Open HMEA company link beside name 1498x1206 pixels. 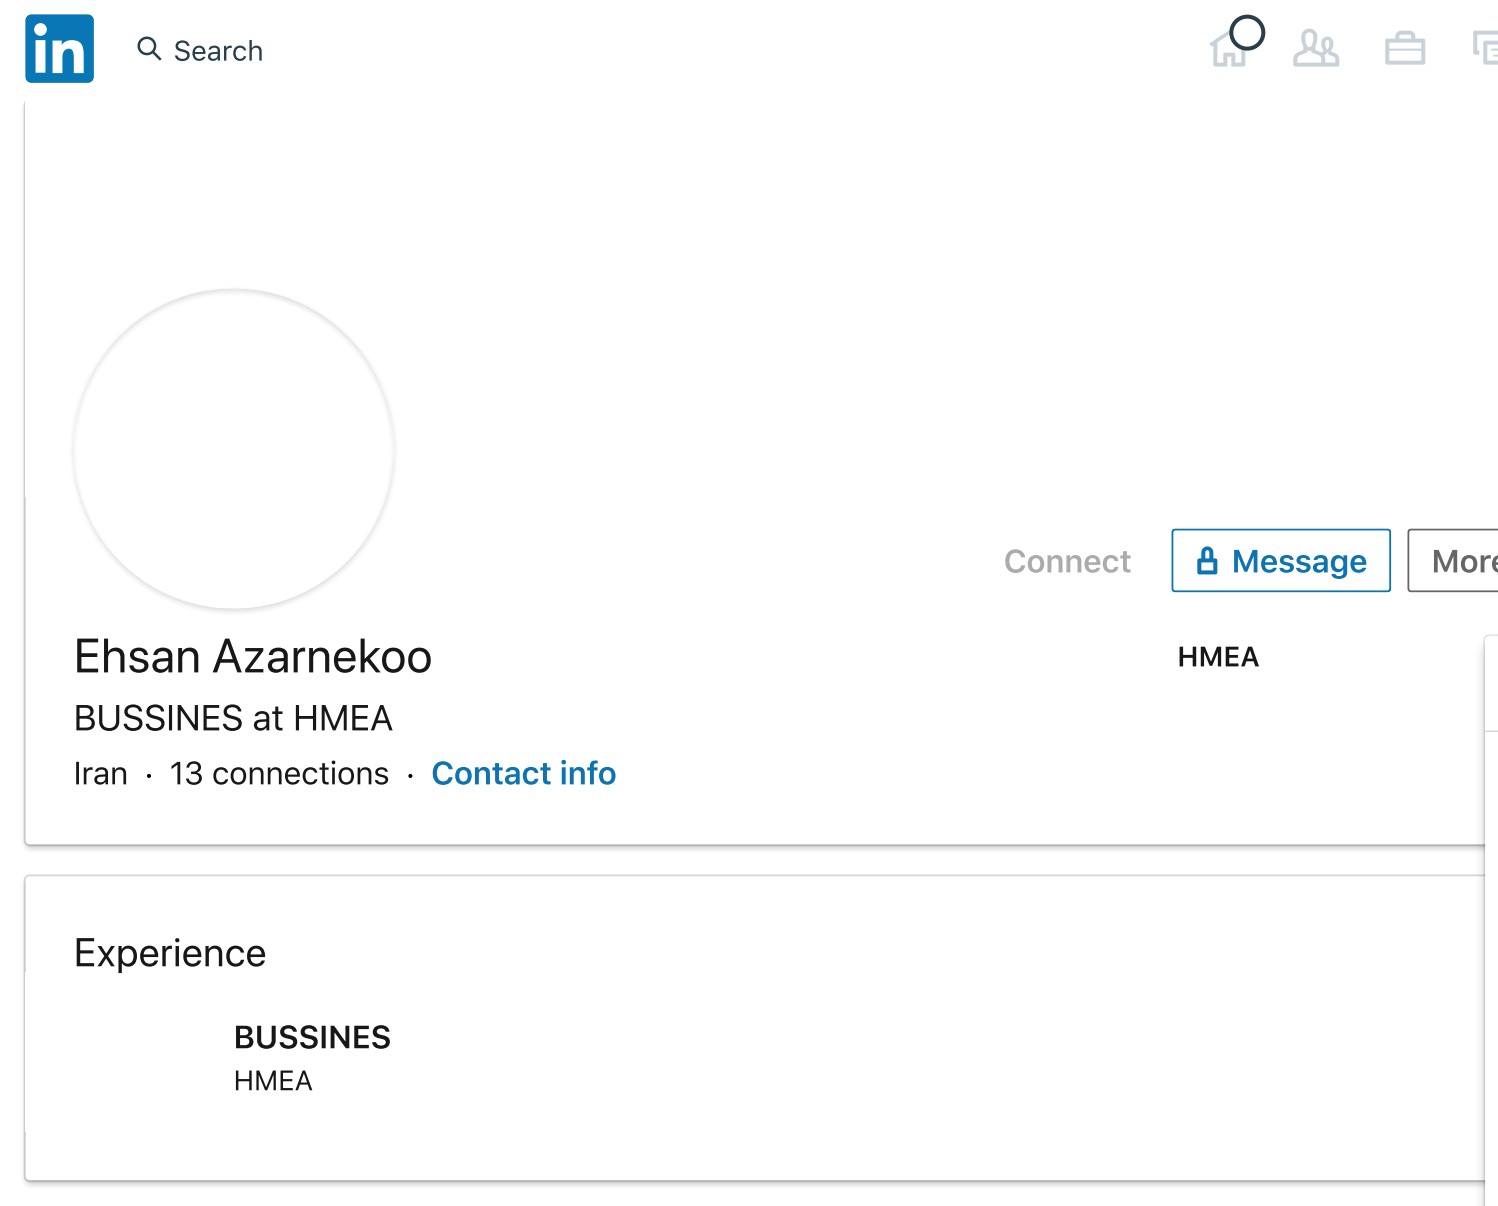pos(1218,657)
